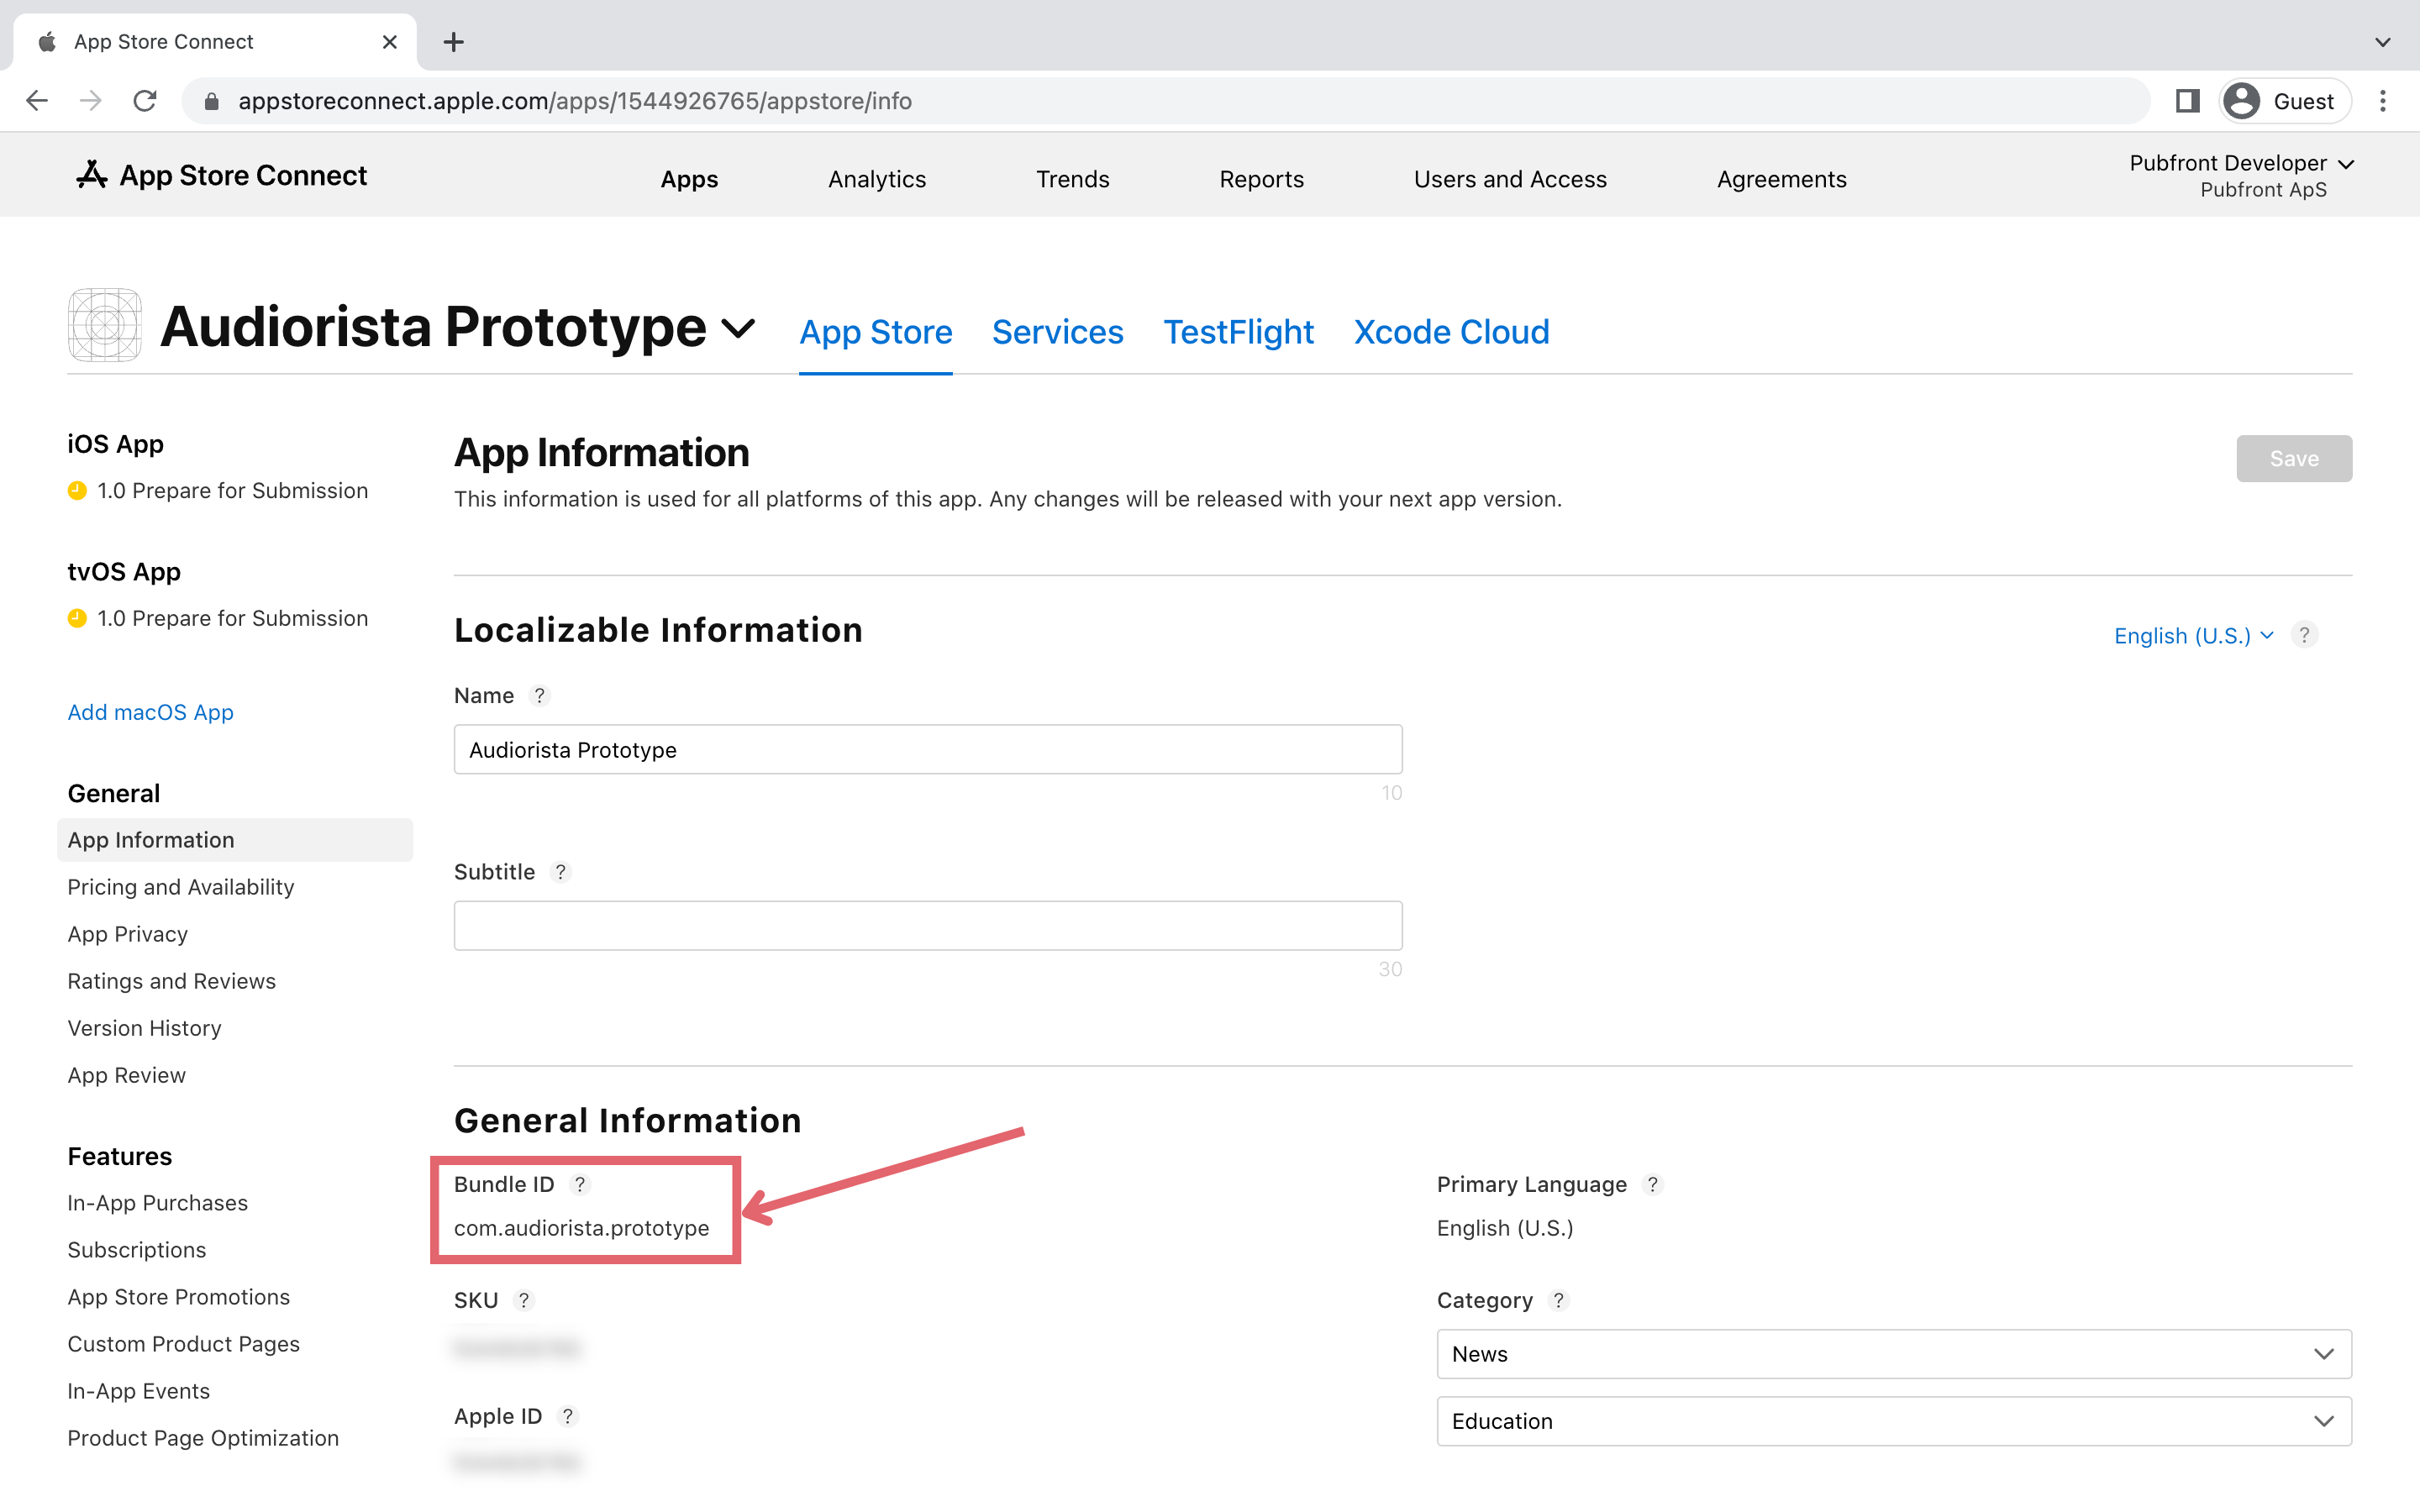The image size is (2420, 1512).
Task: Open help for Category
Action: coord(1558,1300)
